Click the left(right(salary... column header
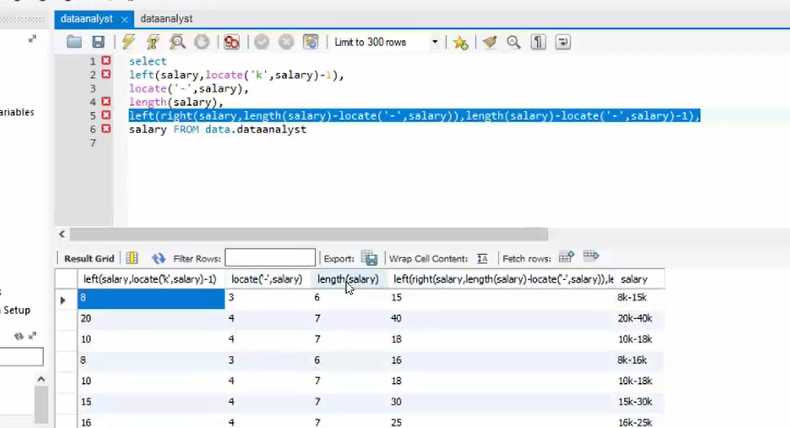The height and width of the screenshot is (428, 790). pyautogui.click(x=503, y=279)
